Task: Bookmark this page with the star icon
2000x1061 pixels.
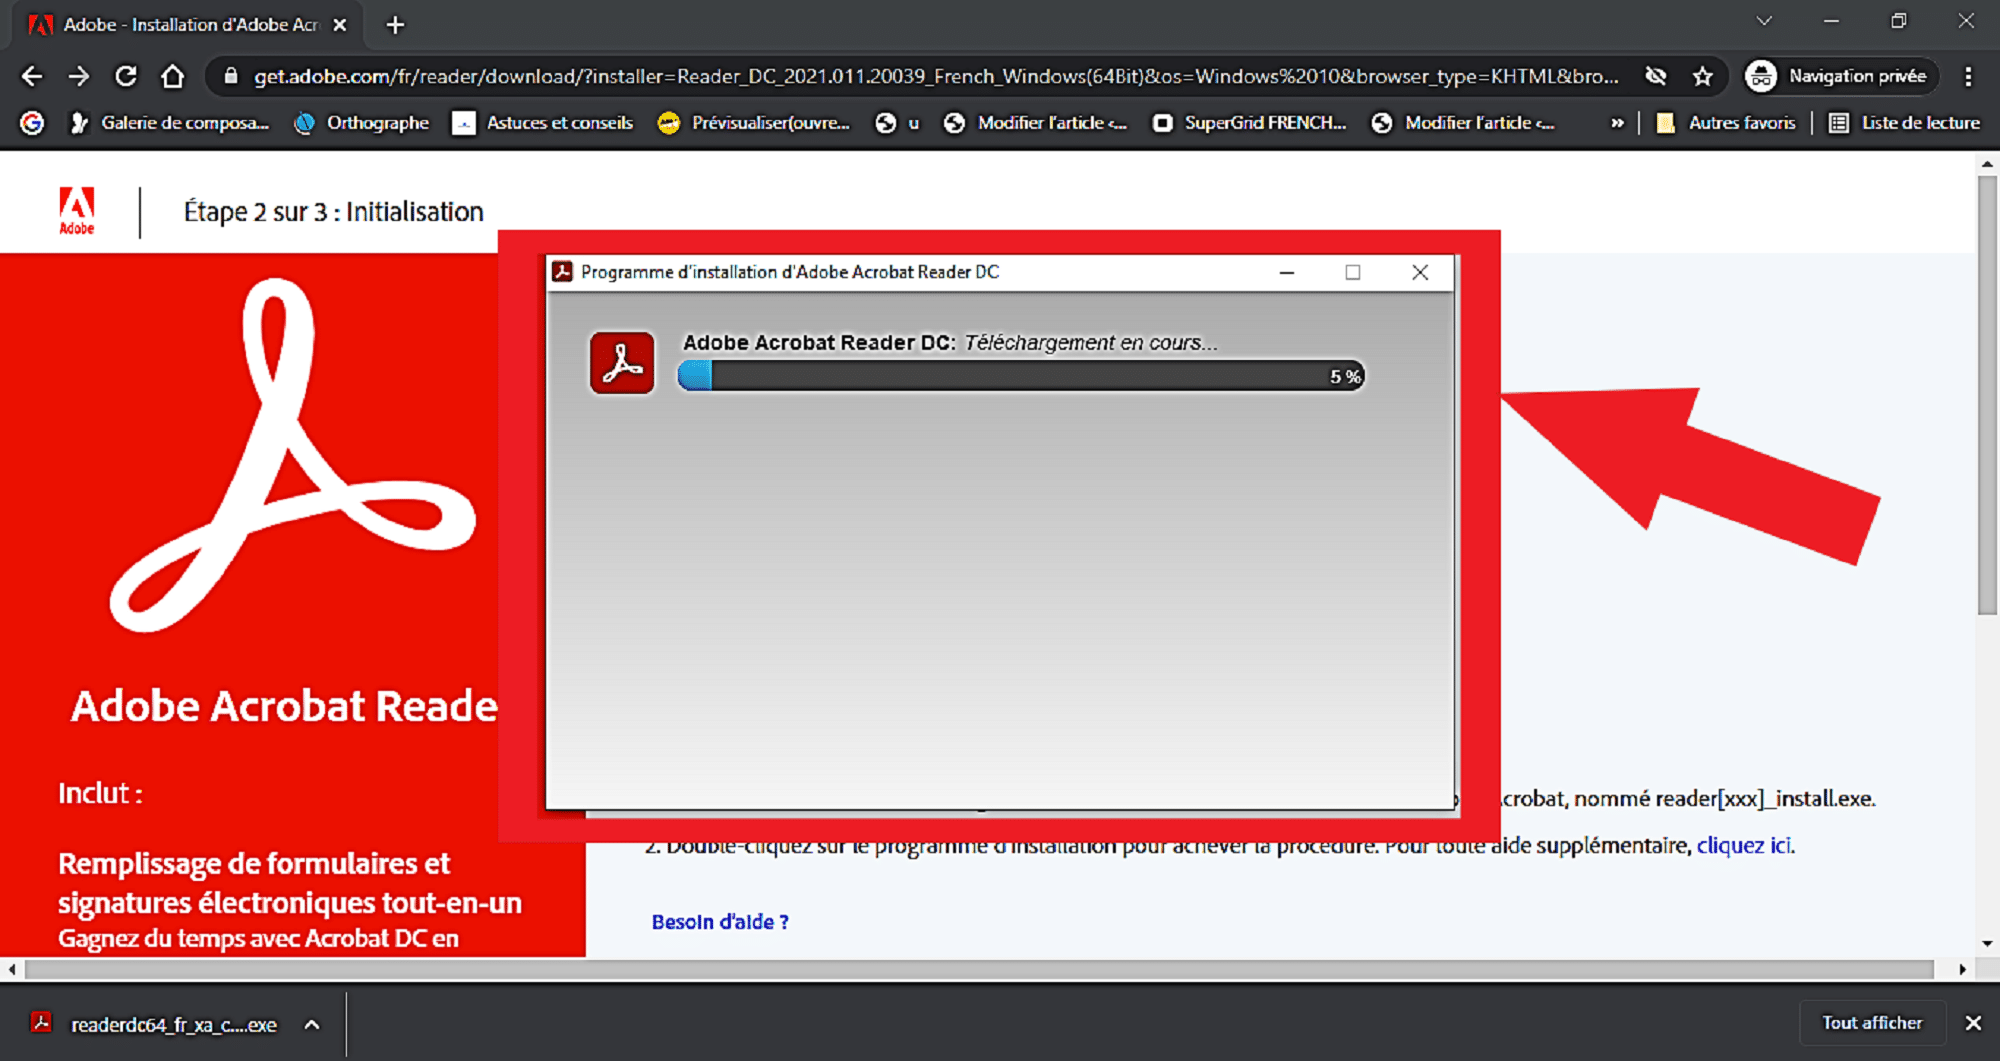Action: point(1703,76)
